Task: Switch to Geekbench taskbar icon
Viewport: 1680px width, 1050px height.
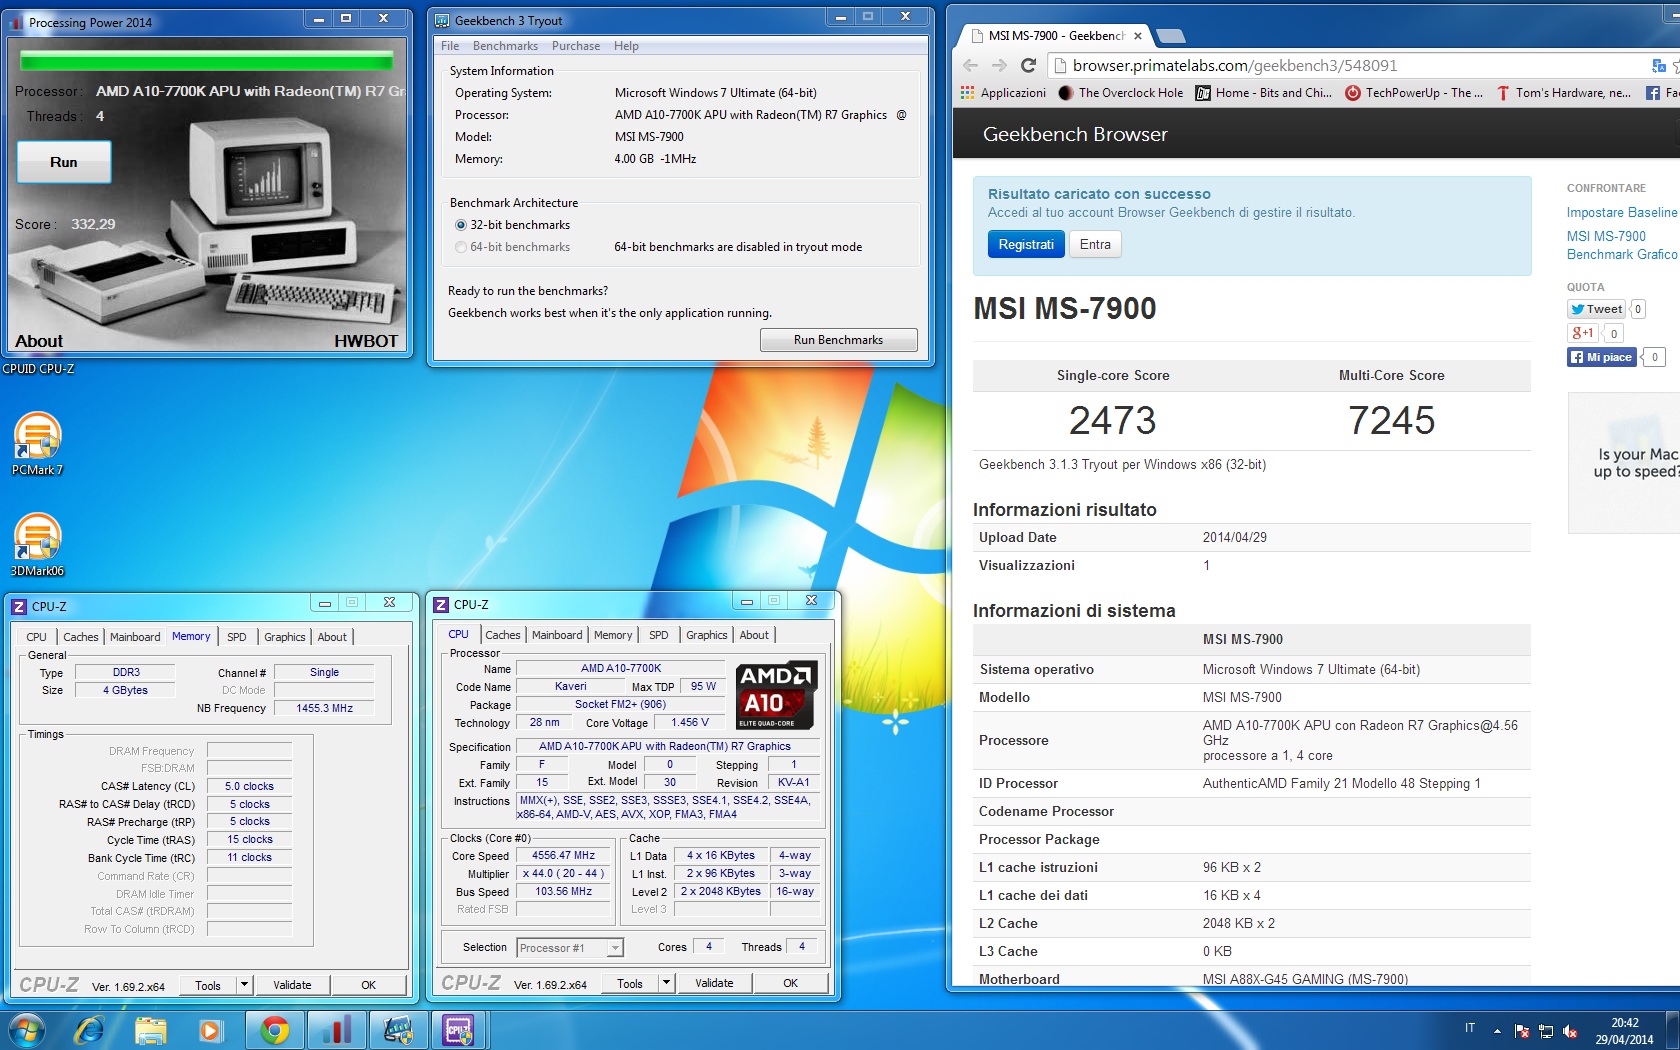Action: (x=398, y=1030)
